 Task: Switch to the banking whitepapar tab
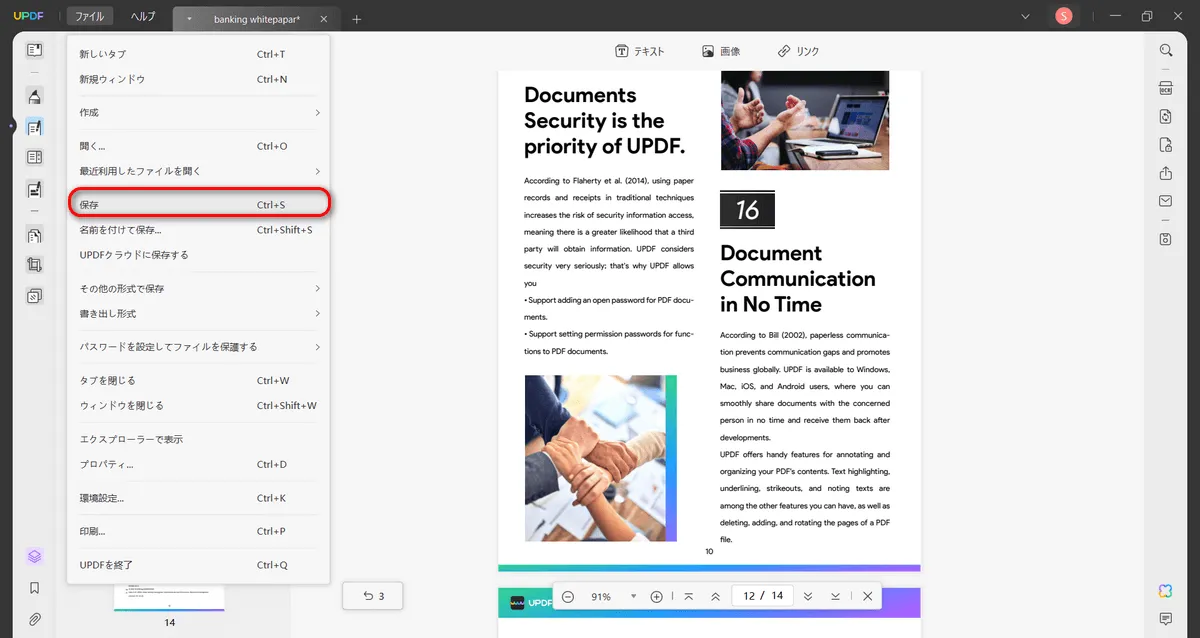[x=255, y=19]
